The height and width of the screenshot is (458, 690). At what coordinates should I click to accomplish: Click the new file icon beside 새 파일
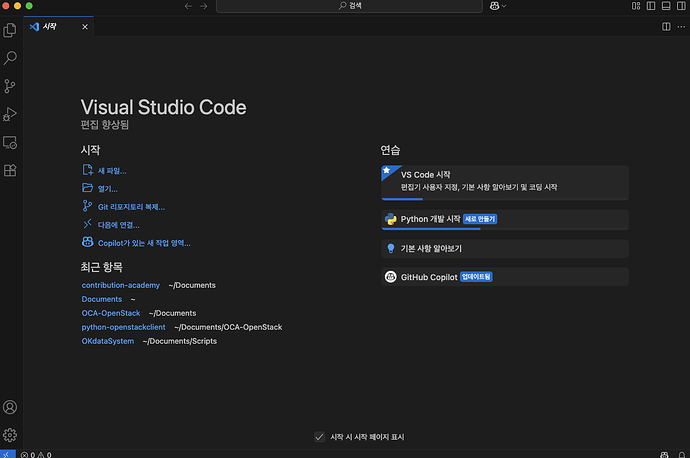(88, 170)
